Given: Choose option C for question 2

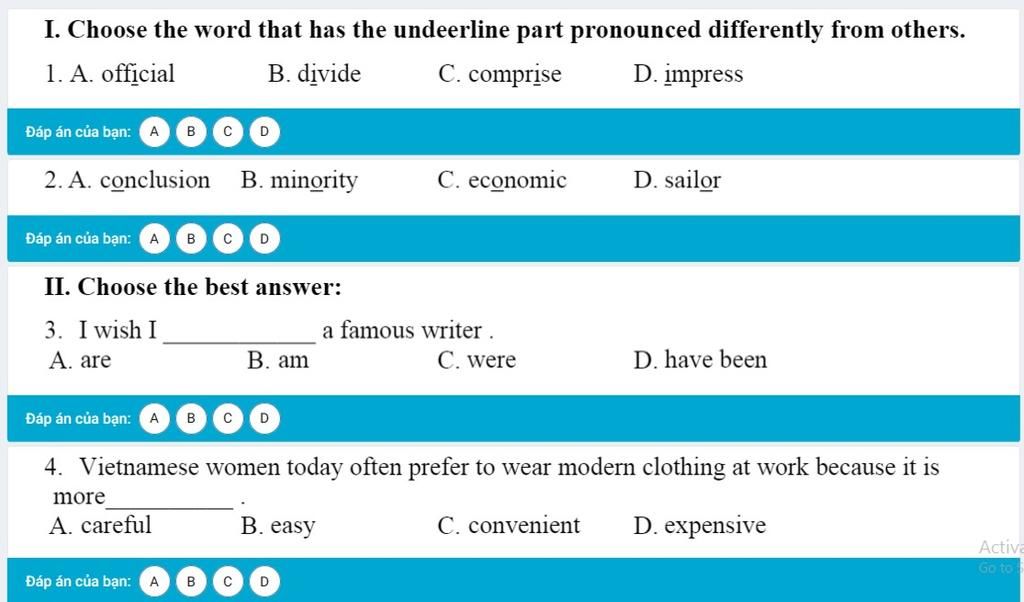Looking at the screenshot, I should (228, 239).
